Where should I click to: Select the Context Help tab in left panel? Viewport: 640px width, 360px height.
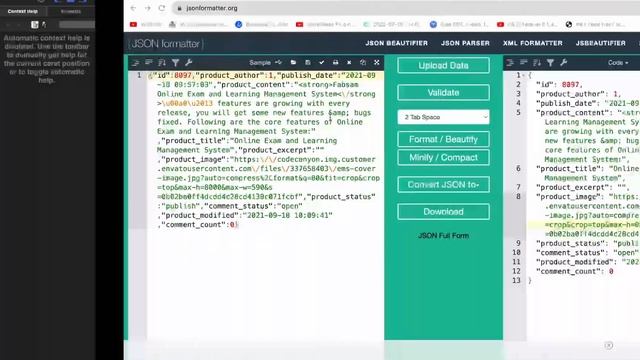pyautogui.click(x=22, y=11)
